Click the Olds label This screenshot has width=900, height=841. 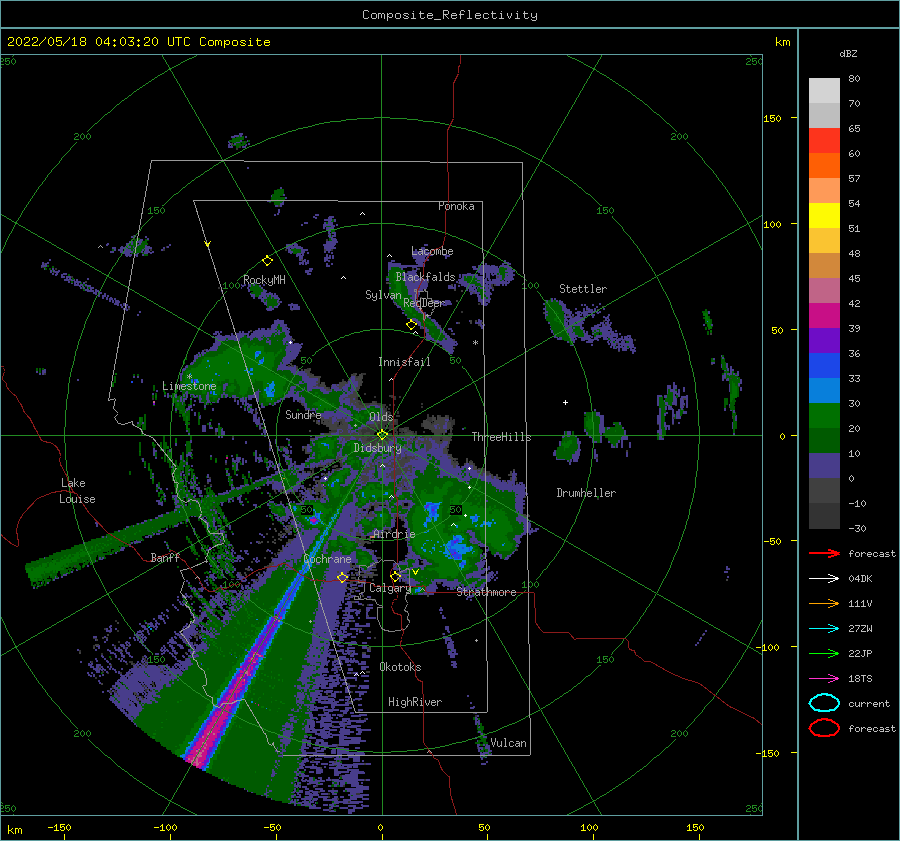tap(381, 417)
